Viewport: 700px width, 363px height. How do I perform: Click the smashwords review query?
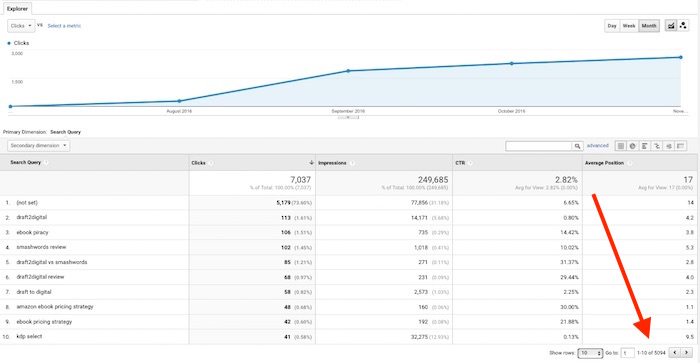[x=41, y=247]
